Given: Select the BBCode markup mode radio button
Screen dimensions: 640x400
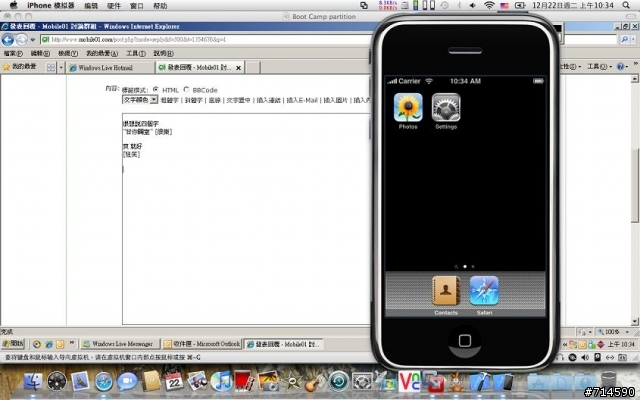Looking at the screenshot, I should click(186, 89).
